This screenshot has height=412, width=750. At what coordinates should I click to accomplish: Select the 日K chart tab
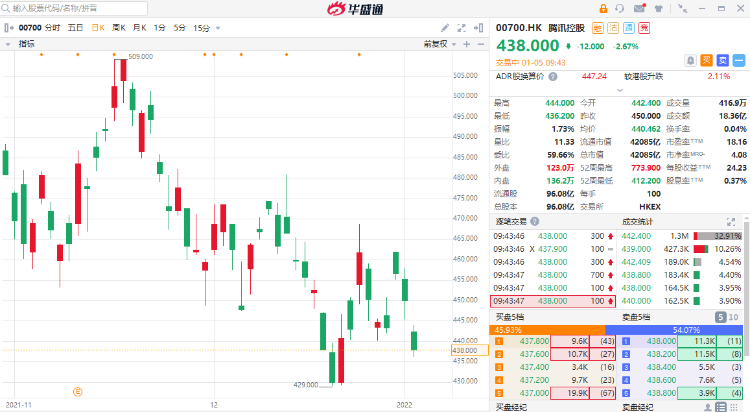98,28
